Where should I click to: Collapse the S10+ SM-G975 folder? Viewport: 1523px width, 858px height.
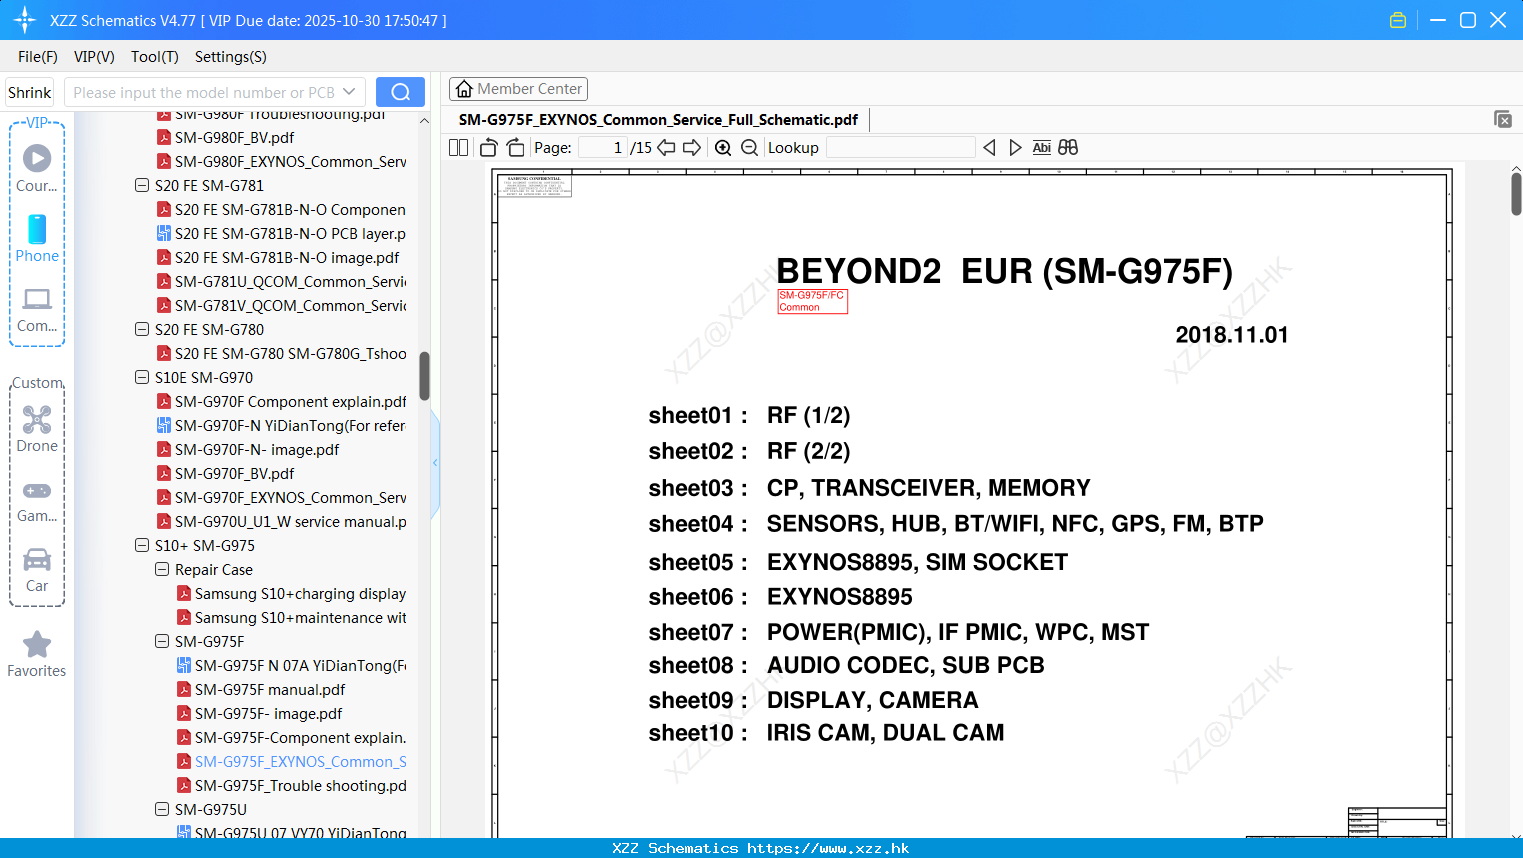point(141,546)
